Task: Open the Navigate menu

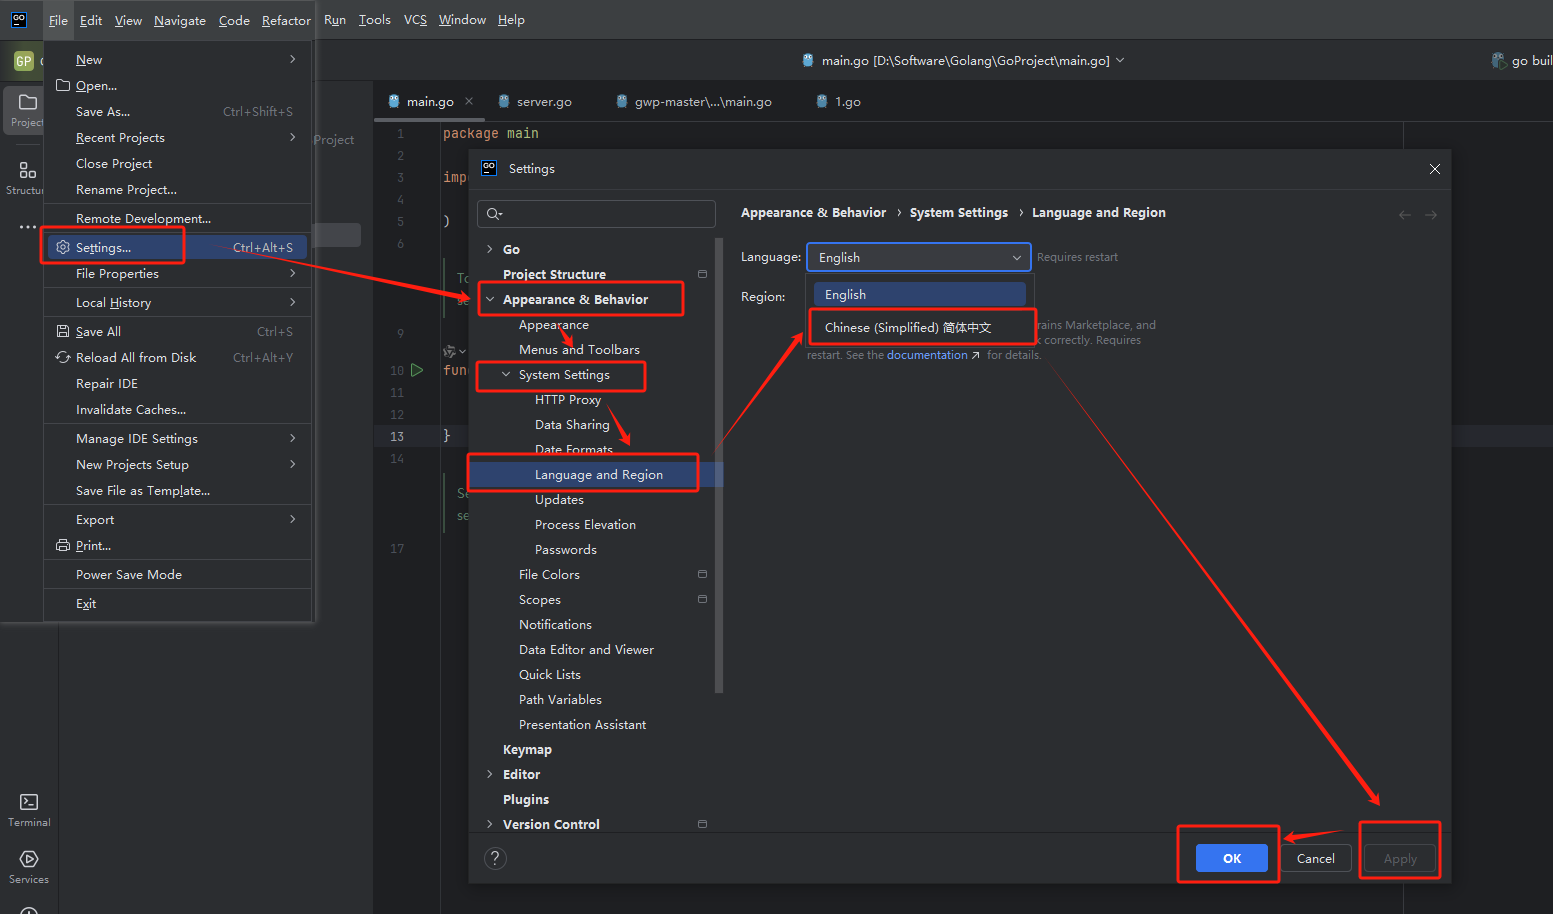Action: coord(180,20)
